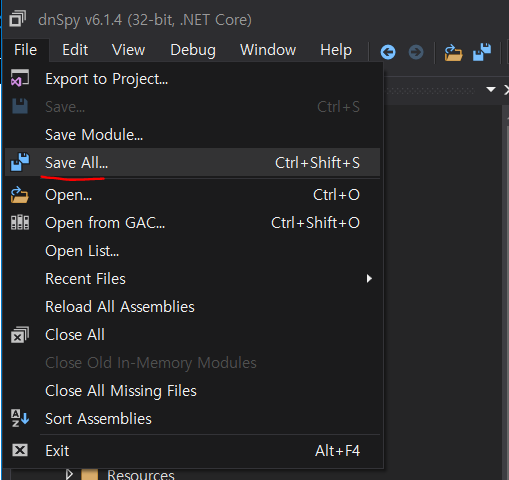Click the Close All windows icon
Viewport: 509px width, 480px height.
[20, 335]
